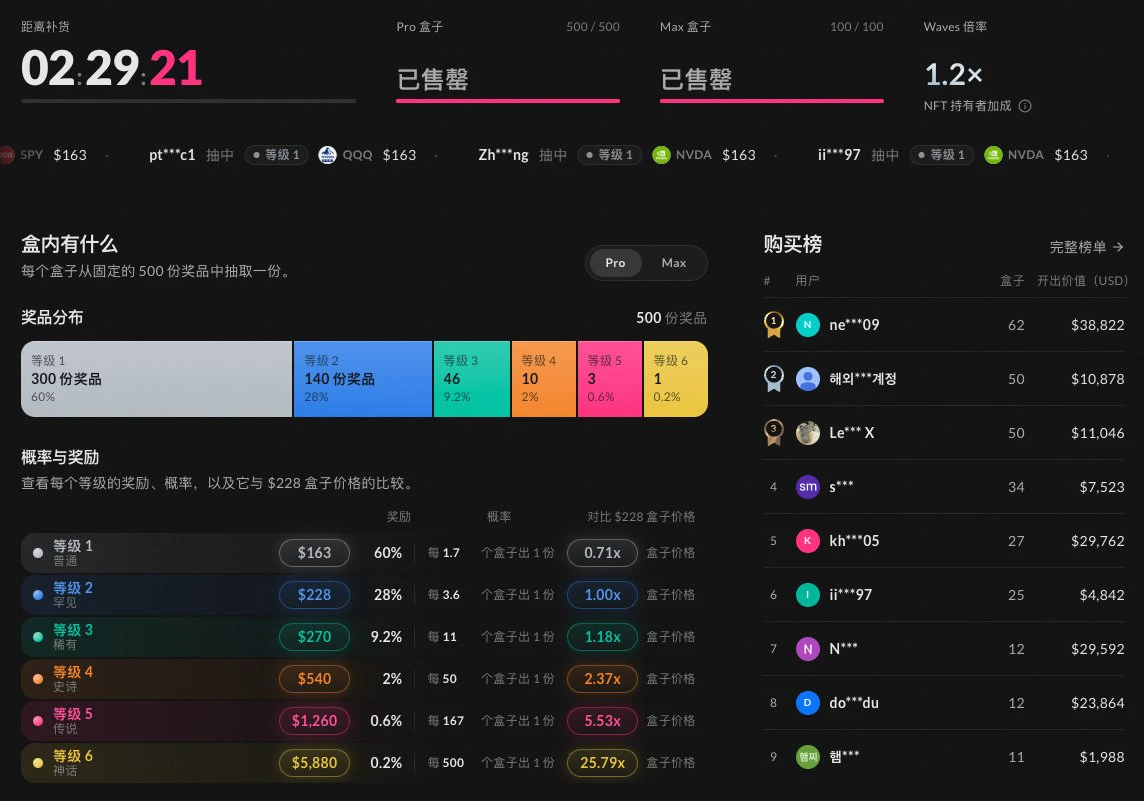This screenshot has width=1144, height=801.
Task: Click the 02:29:21 restock countdown
Action: click(x=112, y=69)
